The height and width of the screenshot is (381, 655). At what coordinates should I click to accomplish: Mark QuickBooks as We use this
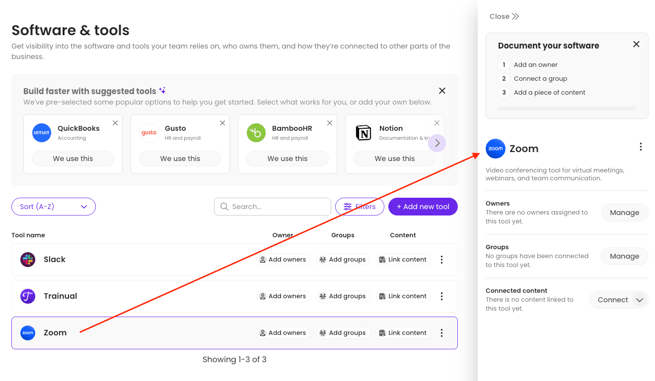[x=73, y=159]
